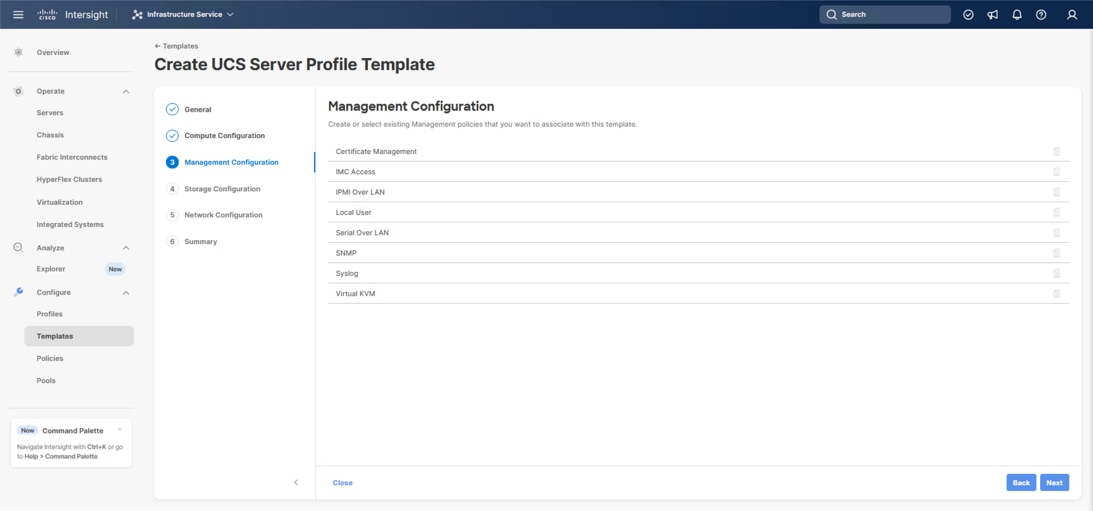Click the Search input field
Viewport: 1093px width, 511px height.
[885, 15]
